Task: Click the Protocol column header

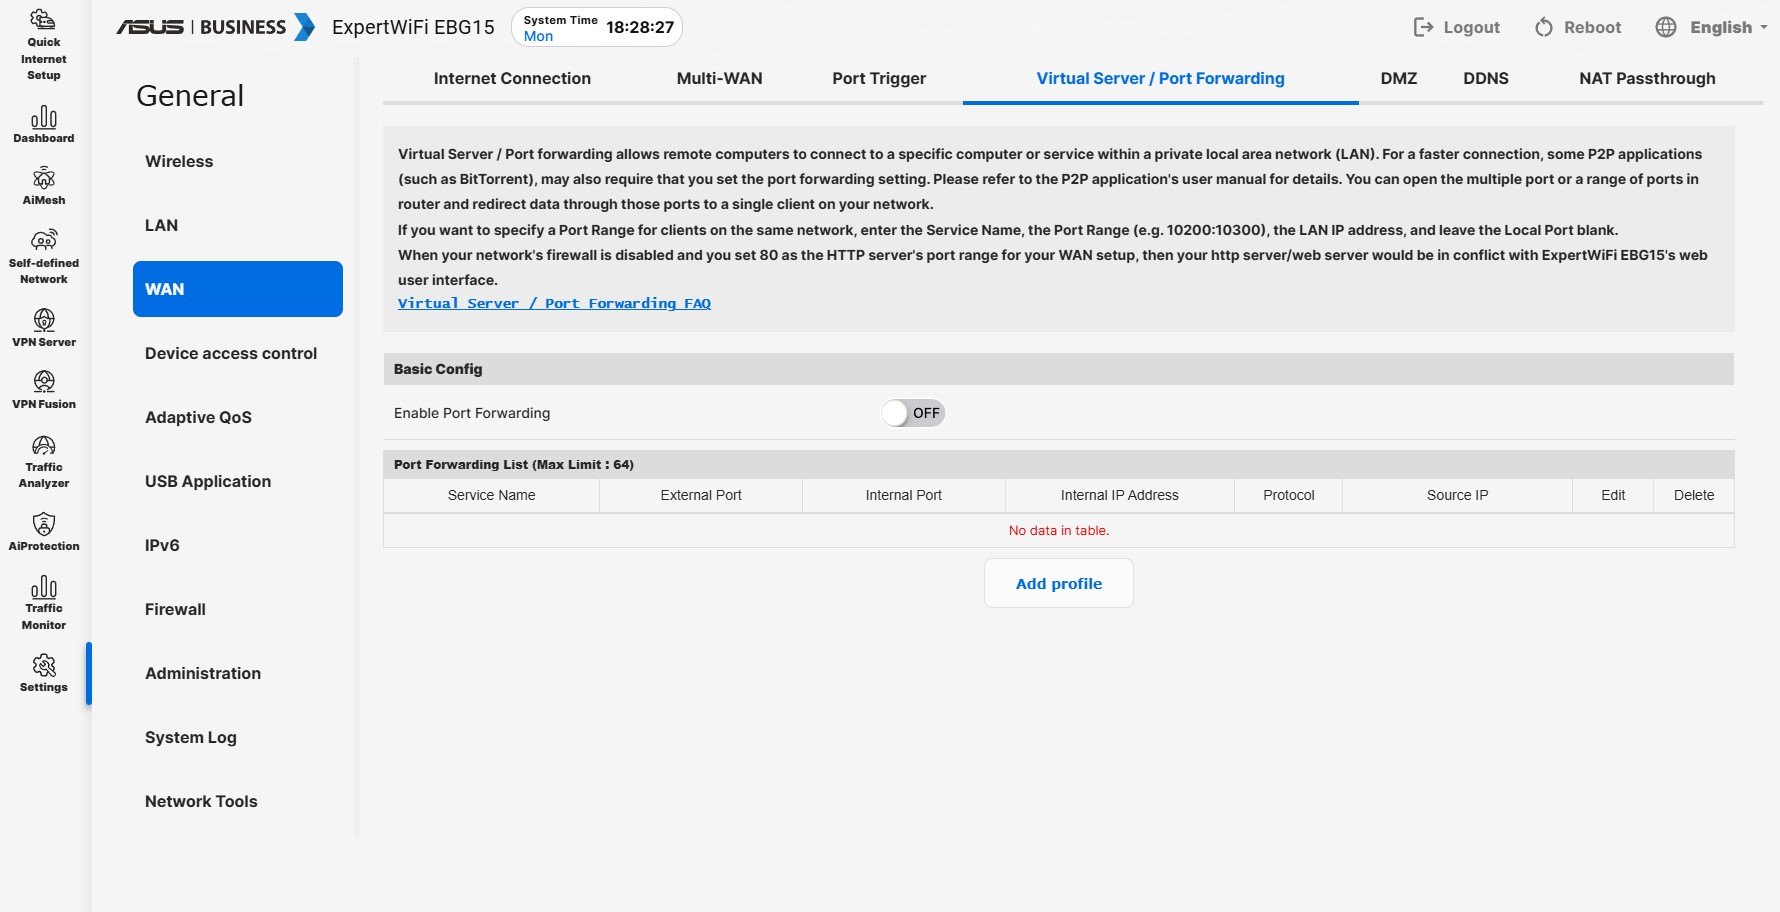Action: [1289, 495]
